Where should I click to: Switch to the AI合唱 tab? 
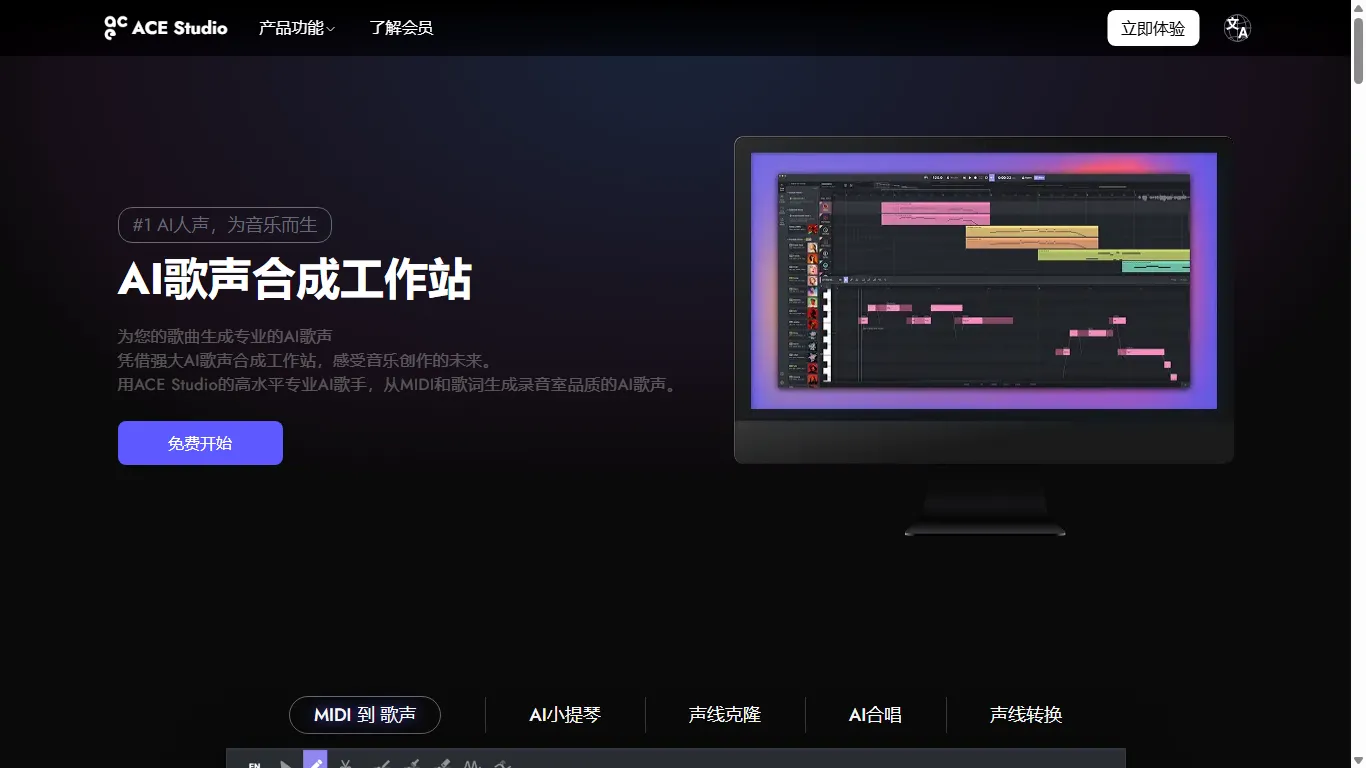coord(876,714)
